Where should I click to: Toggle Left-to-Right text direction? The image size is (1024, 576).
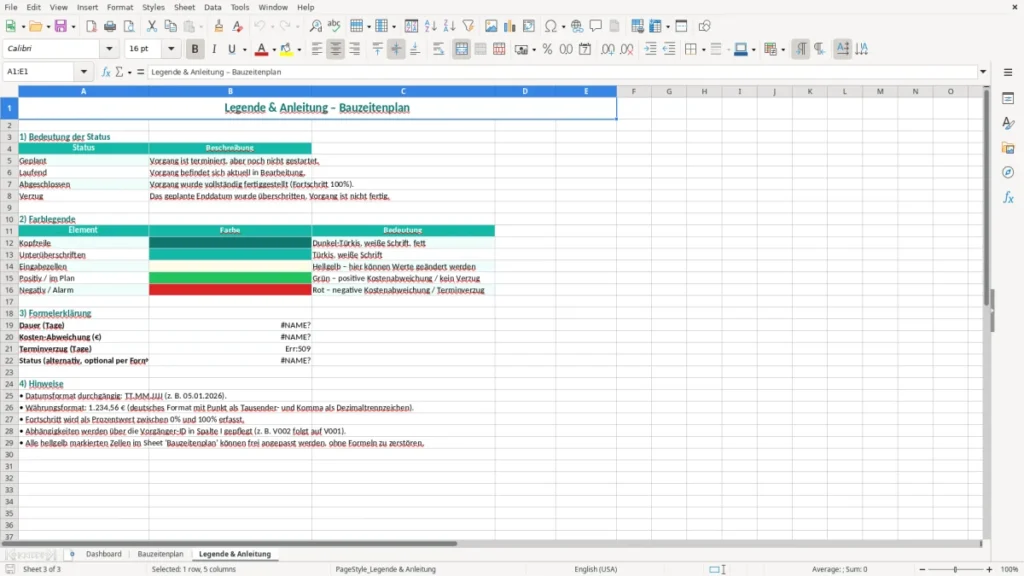point(801,49)
